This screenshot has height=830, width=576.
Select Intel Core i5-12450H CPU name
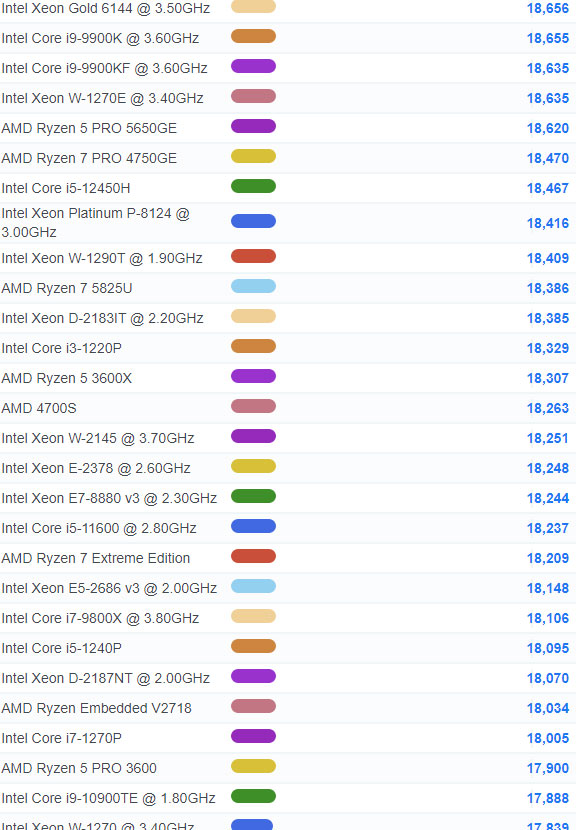pos(66,188)
